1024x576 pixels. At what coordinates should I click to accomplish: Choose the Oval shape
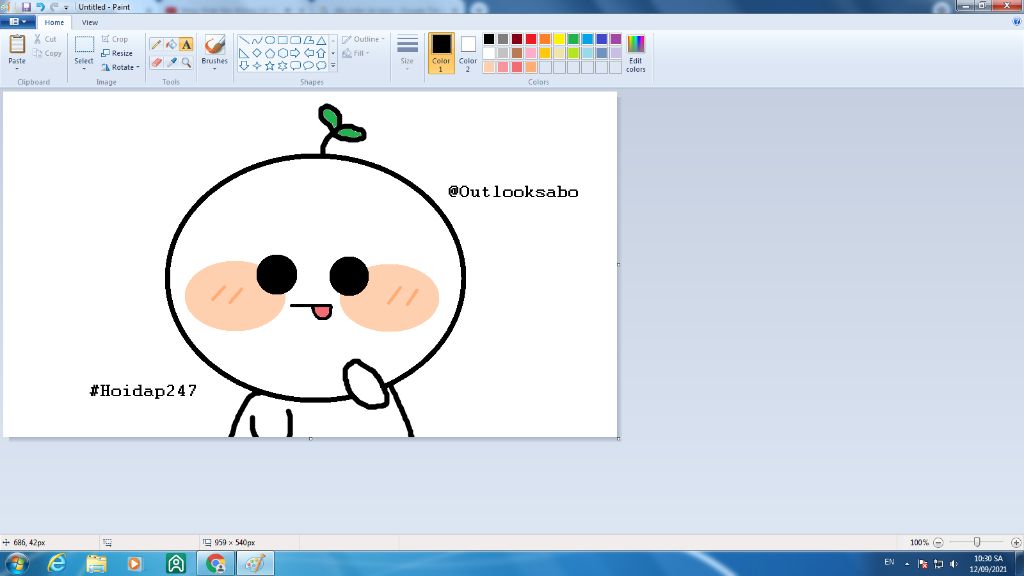tap(269, 40)
